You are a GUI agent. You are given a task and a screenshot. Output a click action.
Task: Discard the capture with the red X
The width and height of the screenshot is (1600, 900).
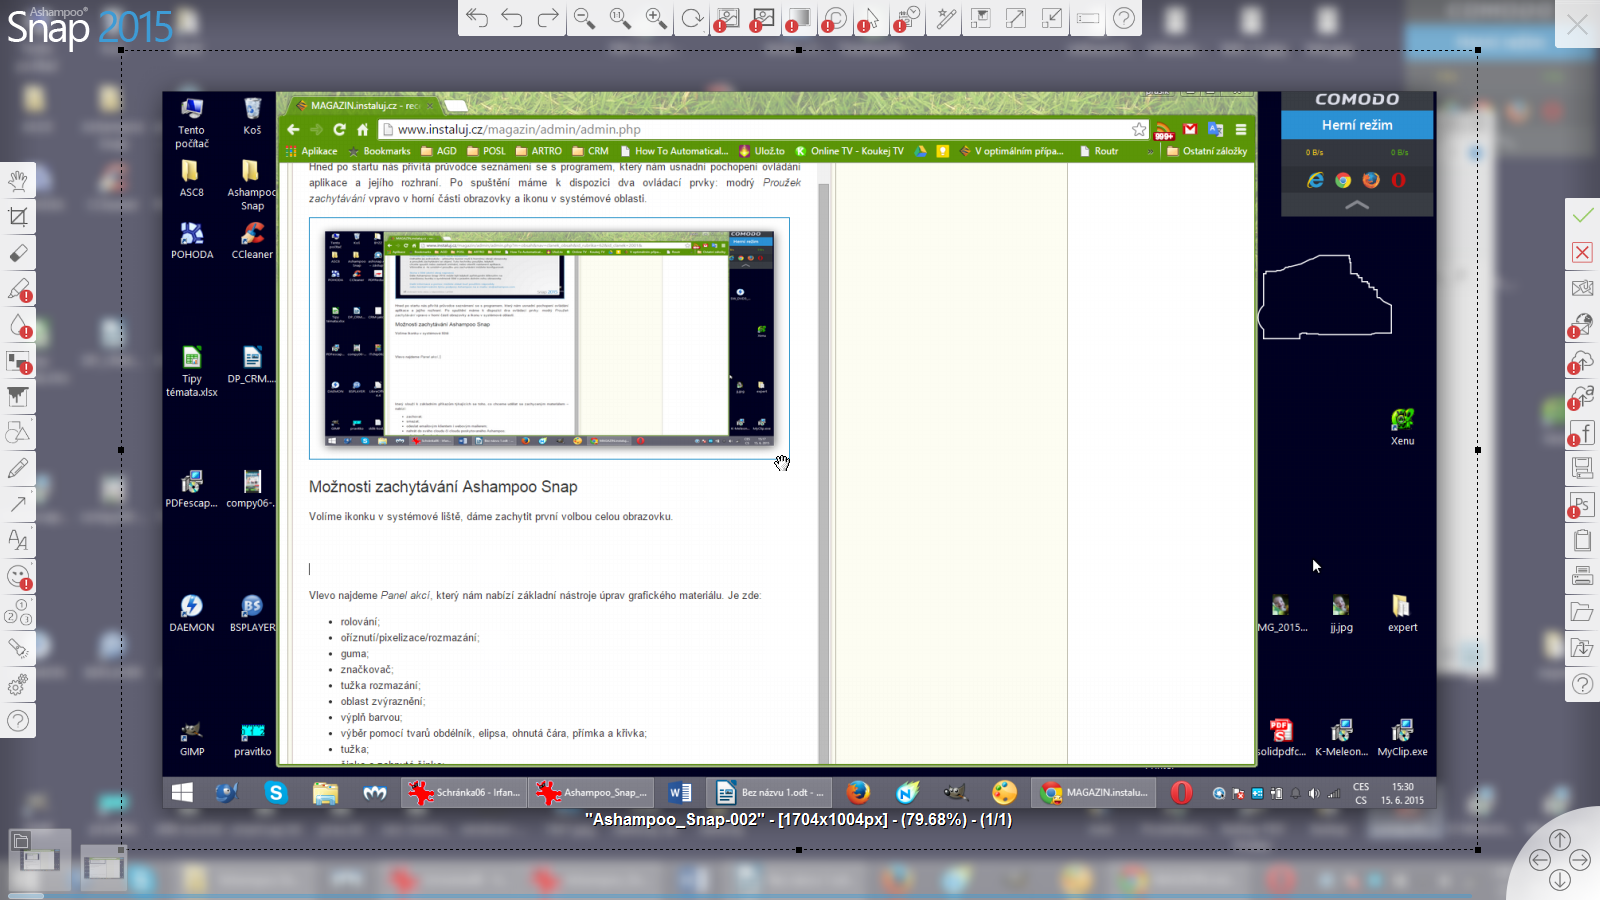1582,252
